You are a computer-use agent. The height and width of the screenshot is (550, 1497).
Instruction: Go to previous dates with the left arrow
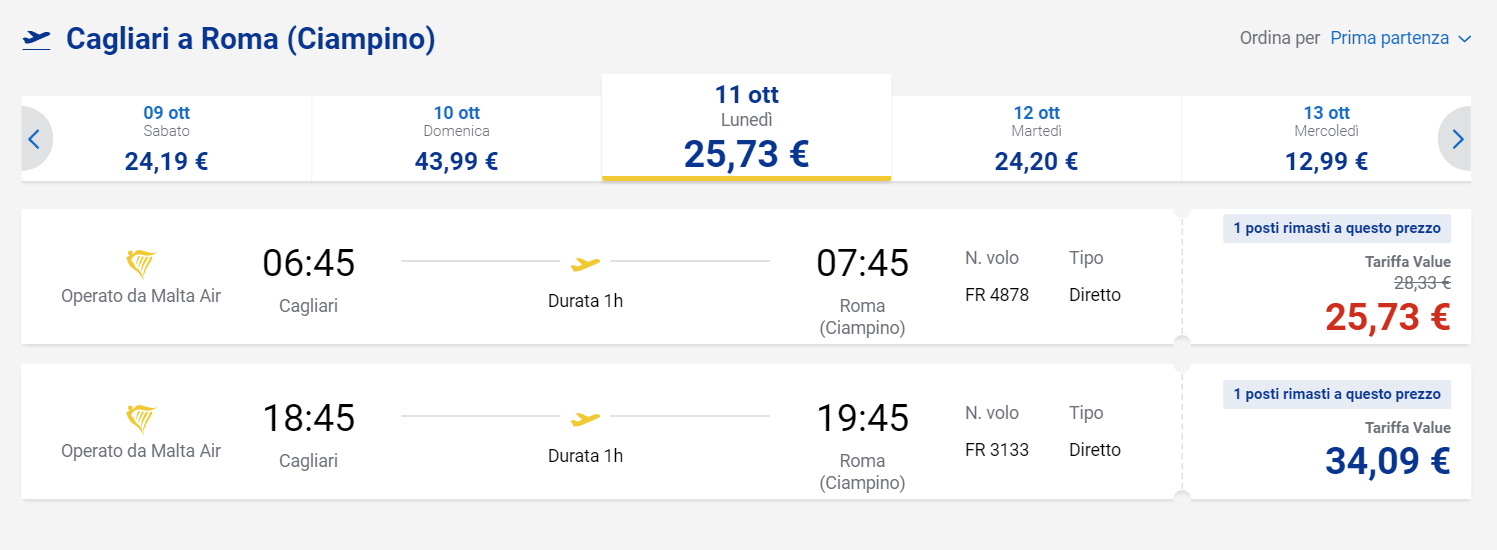(x=35, y=139)
